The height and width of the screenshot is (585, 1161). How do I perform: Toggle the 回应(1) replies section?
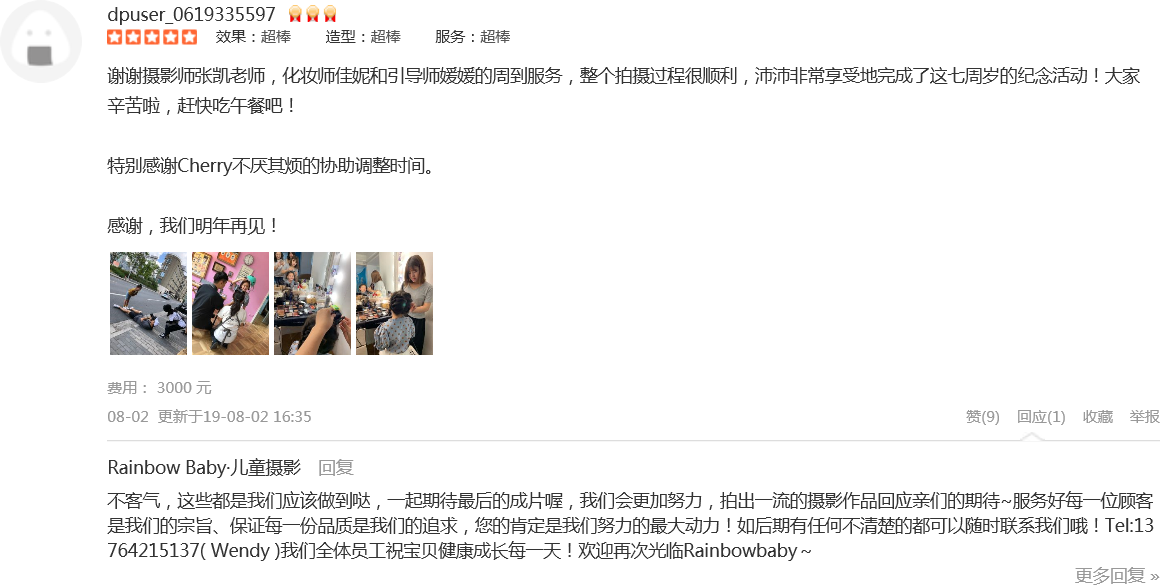click(x=1041, y=417)
